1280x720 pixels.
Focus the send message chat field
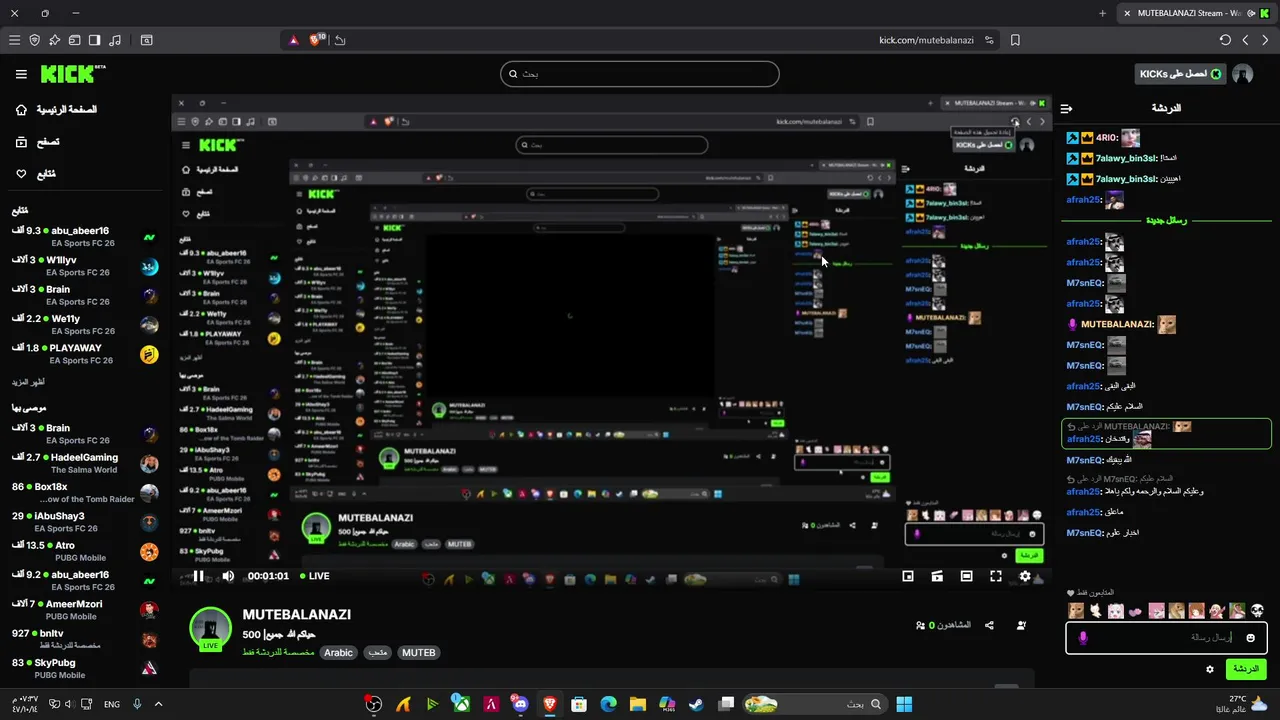1166,638
